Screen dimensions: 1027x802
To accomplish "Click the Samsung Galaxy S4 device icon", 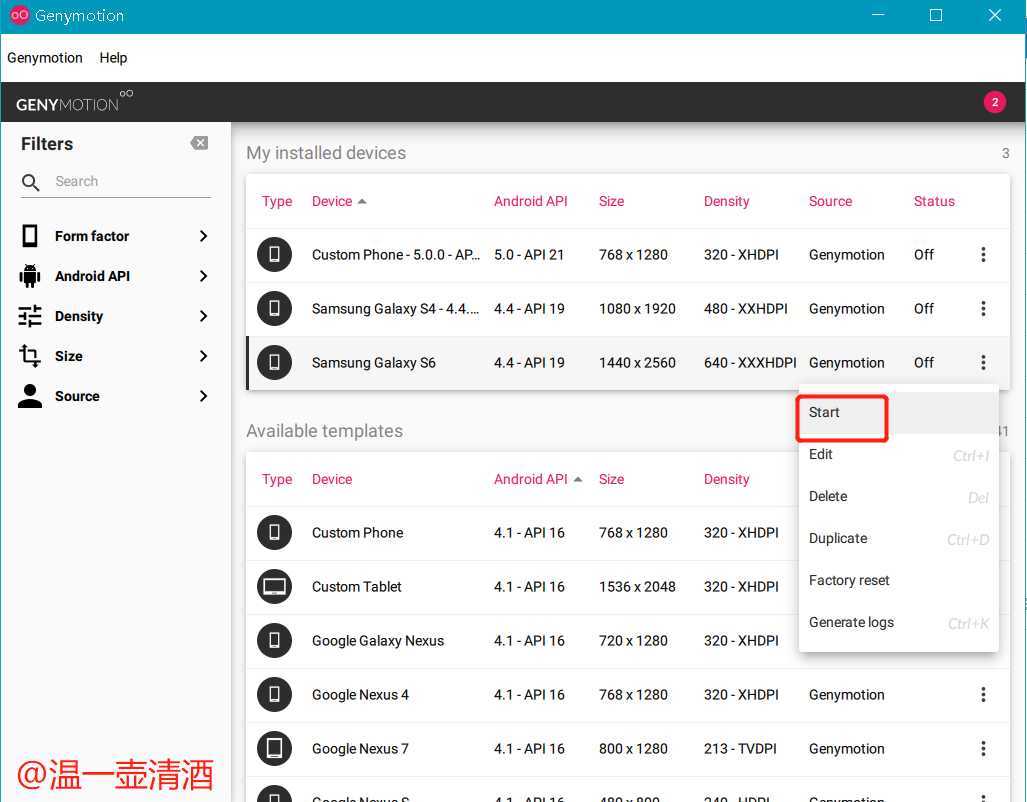I will click(274, 309).
